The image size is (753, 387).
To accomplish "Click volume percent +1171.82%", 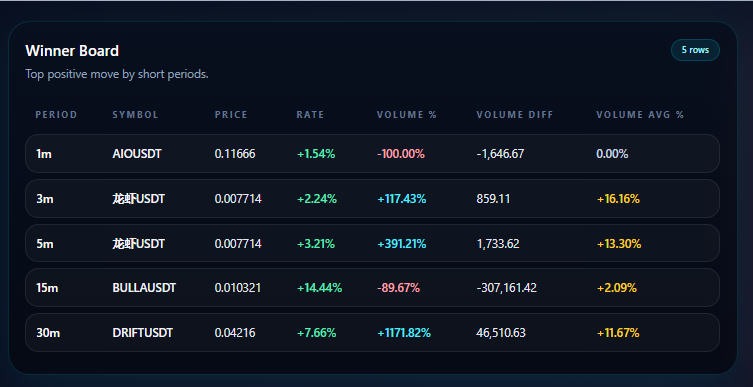I will [404, 333].
